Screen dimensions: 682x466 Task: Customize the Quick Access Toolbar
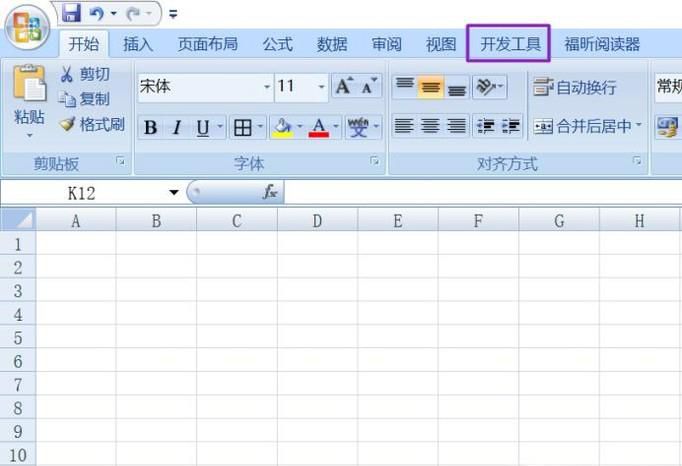[x=173, y=14]
